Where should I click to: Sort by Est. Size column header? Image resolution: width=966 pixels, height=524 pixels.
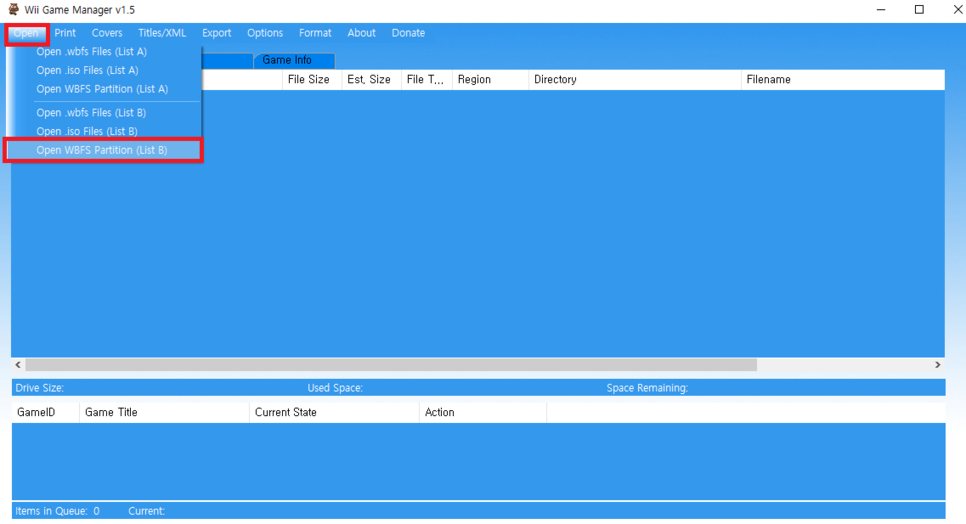371,79
